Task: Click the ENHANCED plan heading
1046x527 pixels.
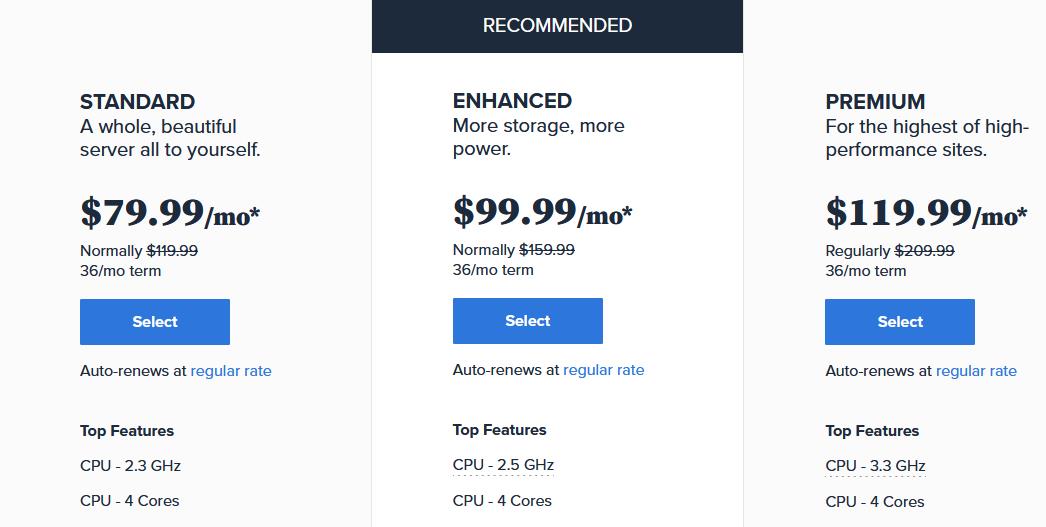Action: pos(512,101)
